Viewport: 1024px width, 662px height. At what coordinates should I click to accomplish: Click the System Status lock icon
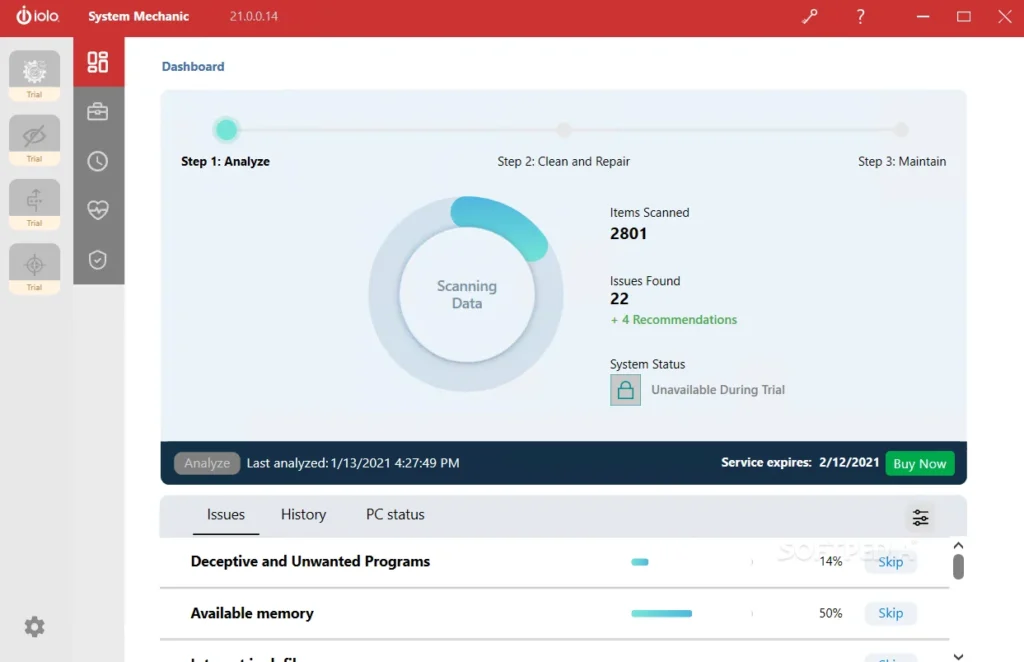(x=626, y=390)
